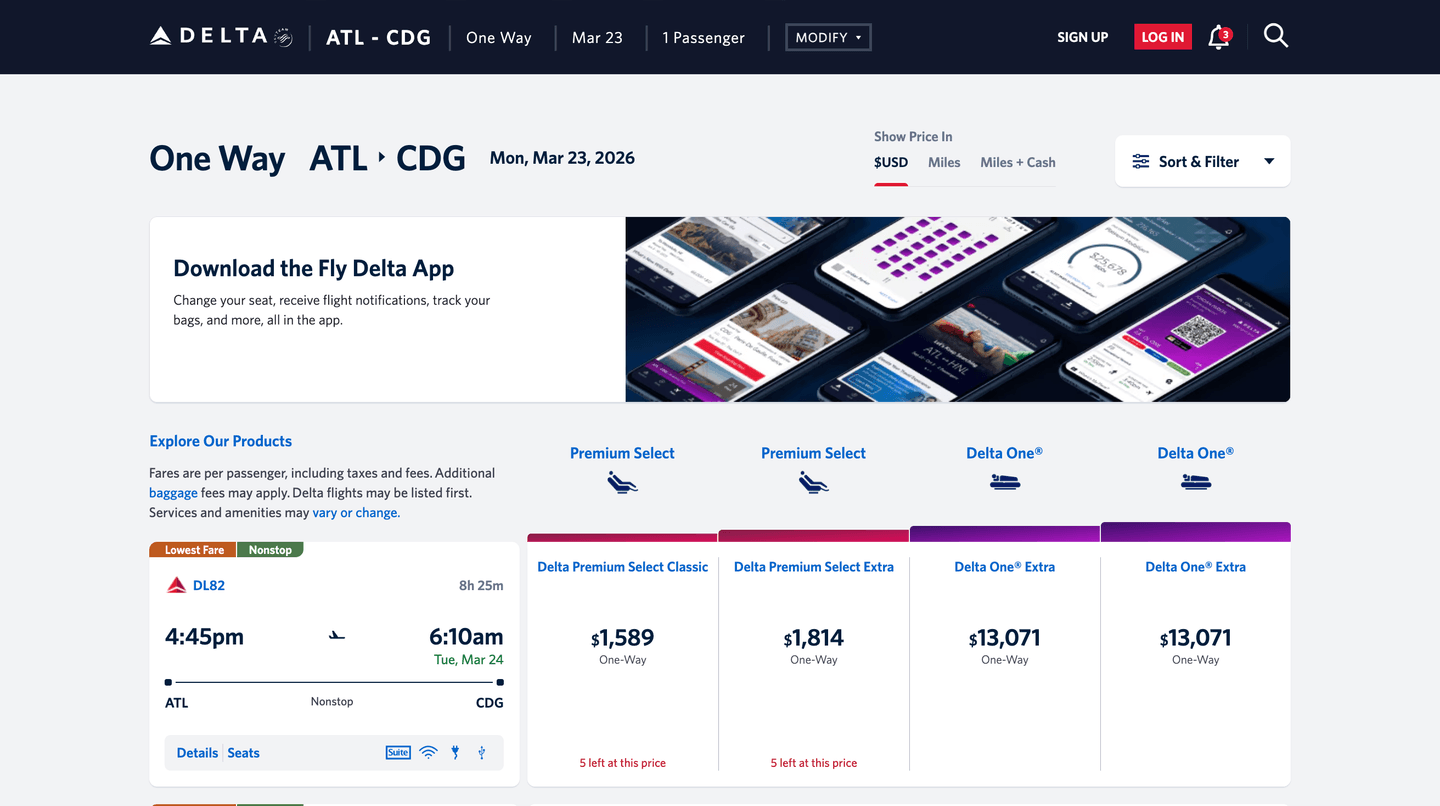1440x806 pixels.
Task: Open the baggage fees link
Action: [173, 492]
